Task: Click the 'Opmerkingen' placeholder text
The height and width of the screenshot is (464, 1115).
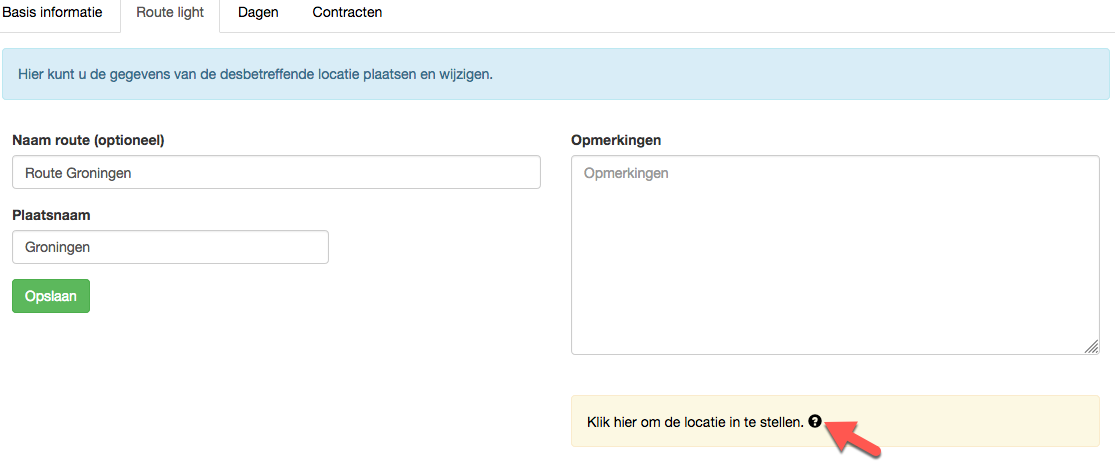Action: (626, 173)
